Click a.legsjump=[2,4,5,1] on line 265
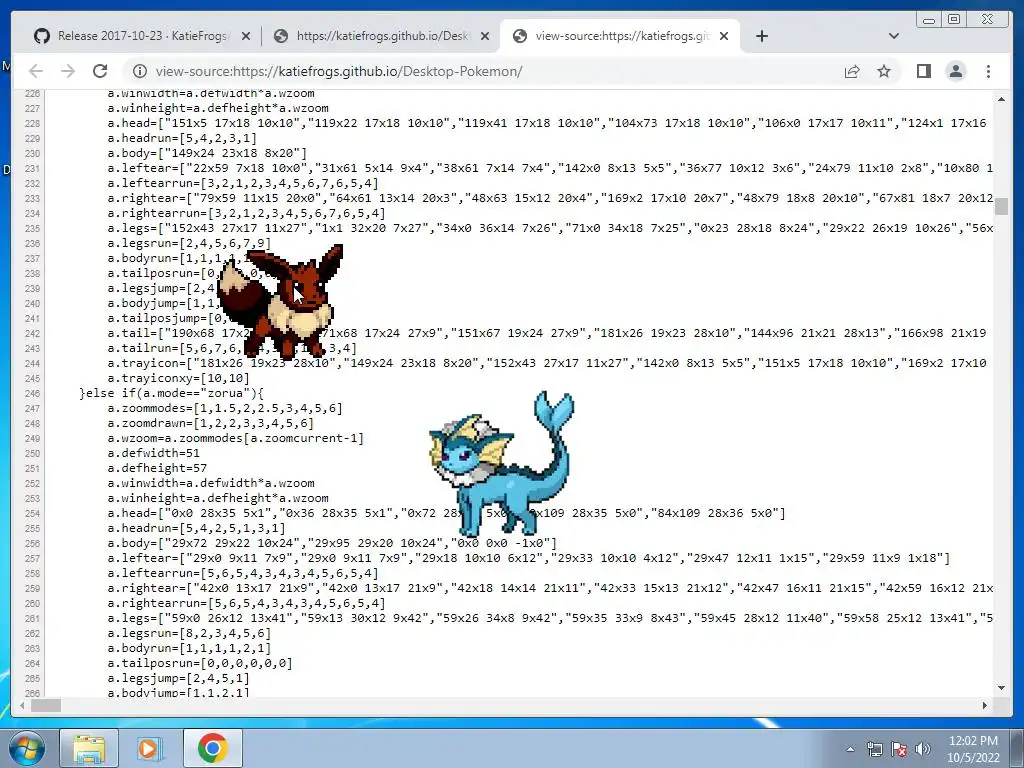This screenshot has height=768, width=1024. click(179, 679)
